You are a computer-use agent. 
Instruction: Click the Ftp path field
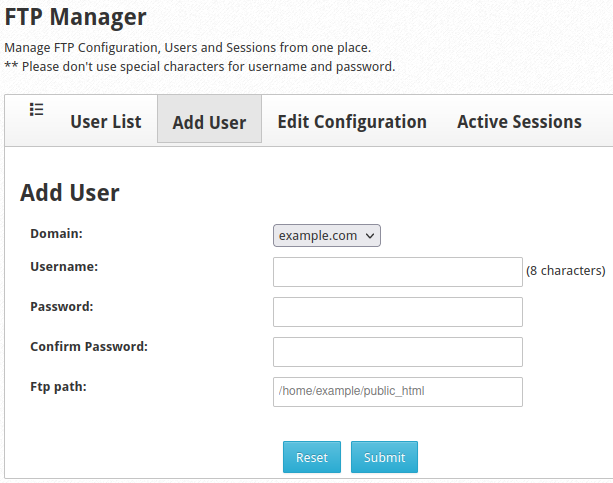point(397,392)
